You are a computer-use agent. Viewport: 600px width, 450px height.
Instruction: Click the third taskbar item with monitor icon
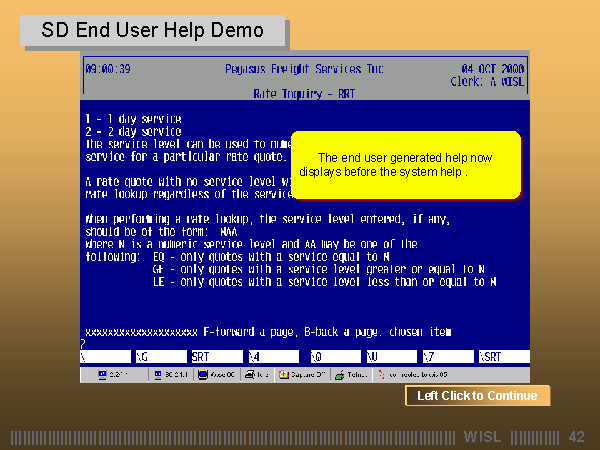(x=218, y=376)
